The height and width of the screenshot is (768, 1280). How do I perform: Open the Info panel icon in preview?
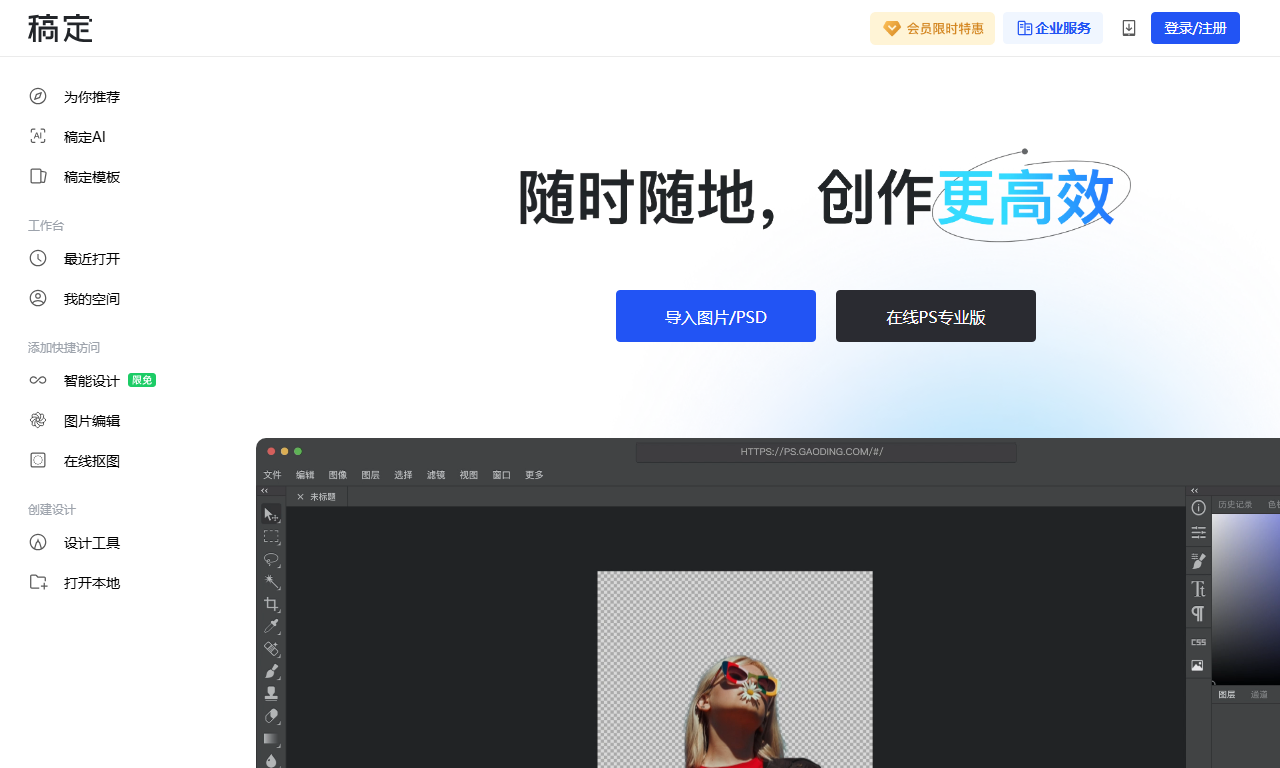pos(1198,508)
